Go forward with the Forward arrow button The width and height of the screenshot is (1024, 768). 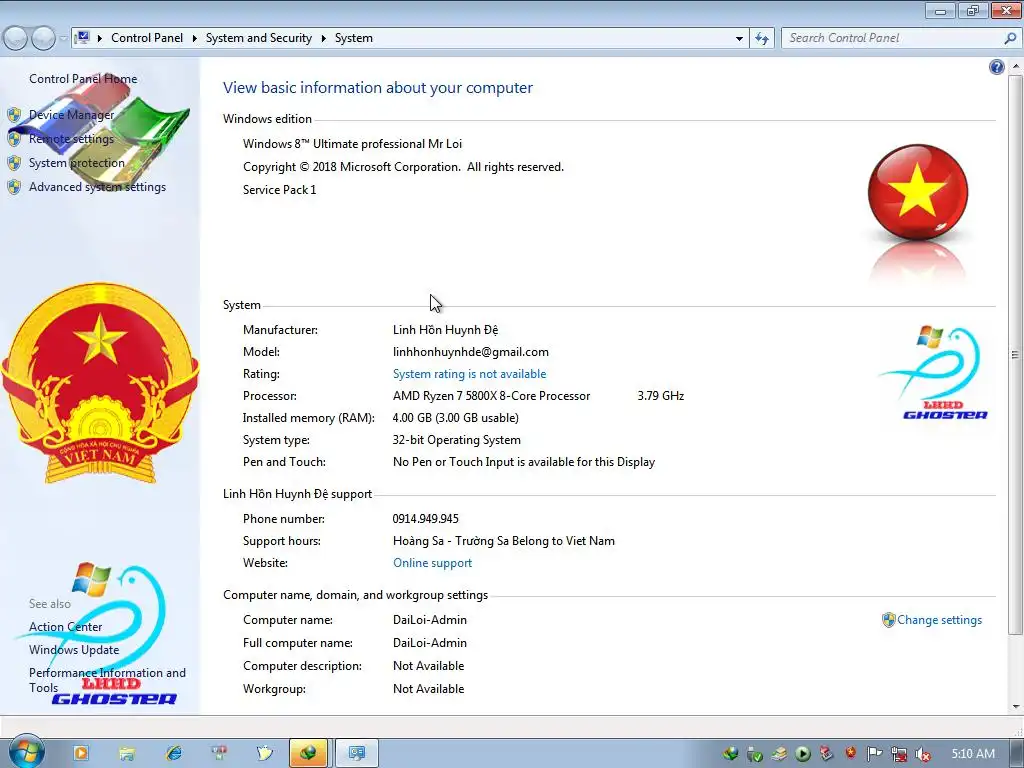(43, 38)
